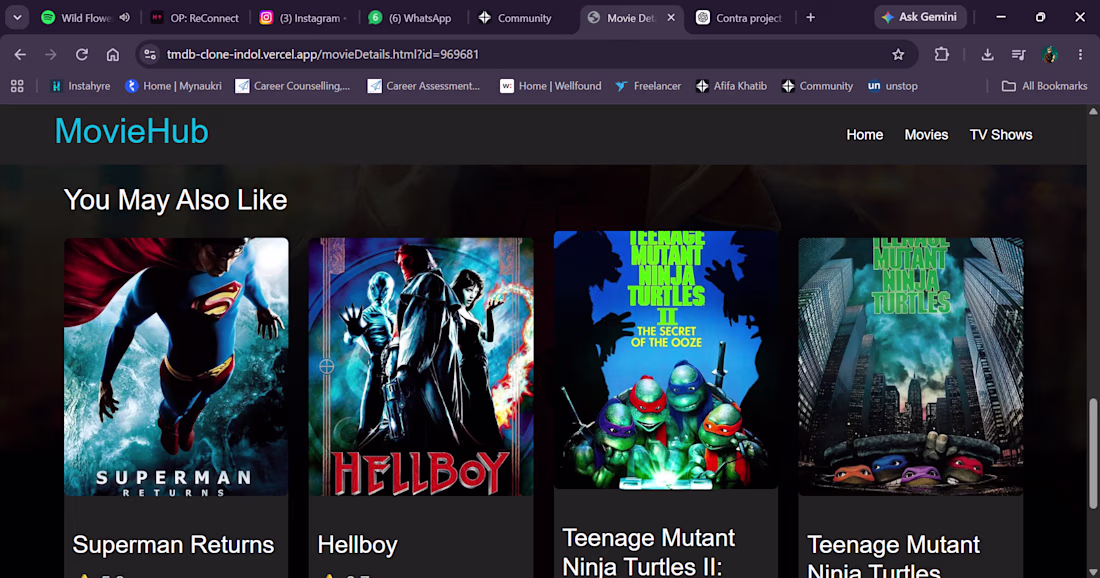The image size is (1100, 578).
Task: Expand the All Bookmarks folder
Action: (x=1045, y=86)
